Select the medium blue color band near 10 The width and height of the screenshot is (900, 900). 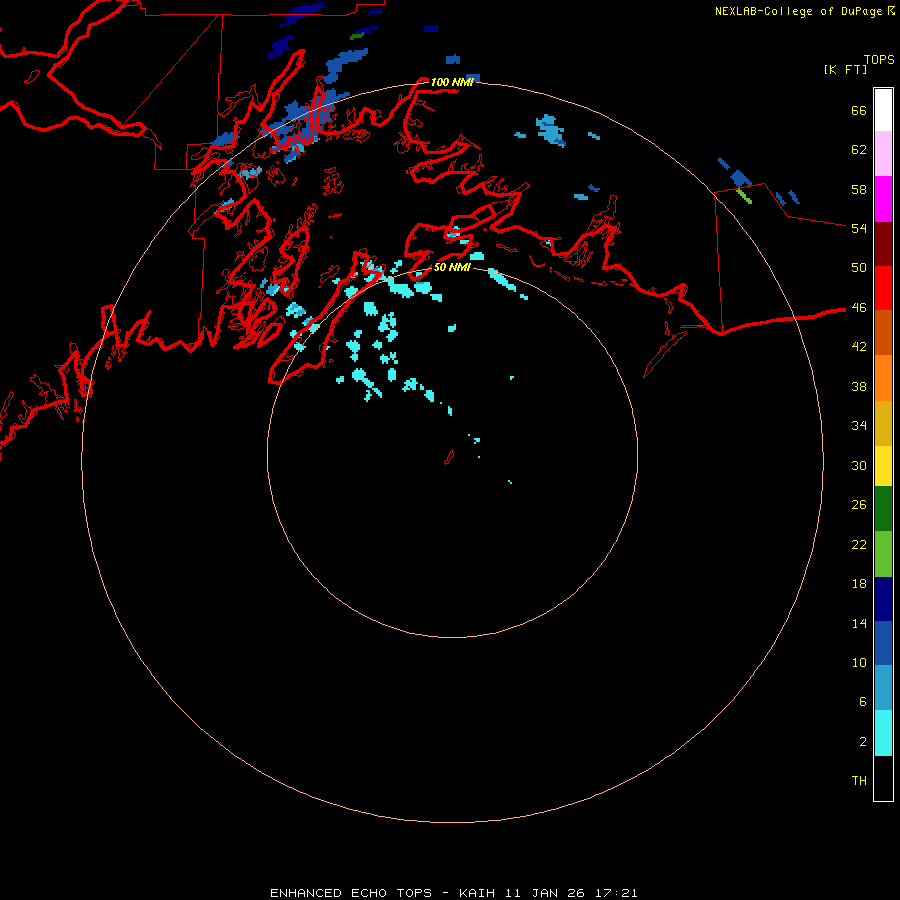(x=883, y=643)
